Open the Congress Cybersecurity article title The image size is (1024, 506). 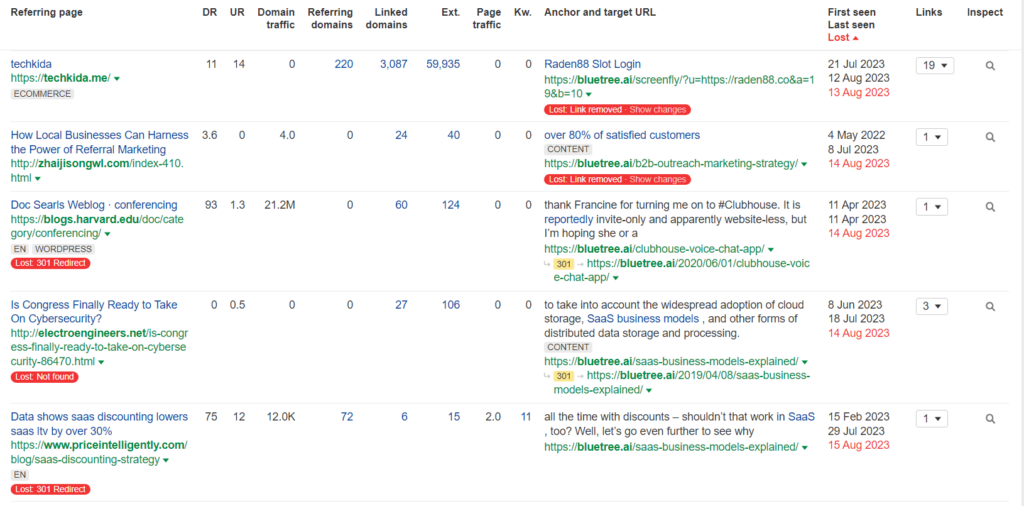pos(94,311)
